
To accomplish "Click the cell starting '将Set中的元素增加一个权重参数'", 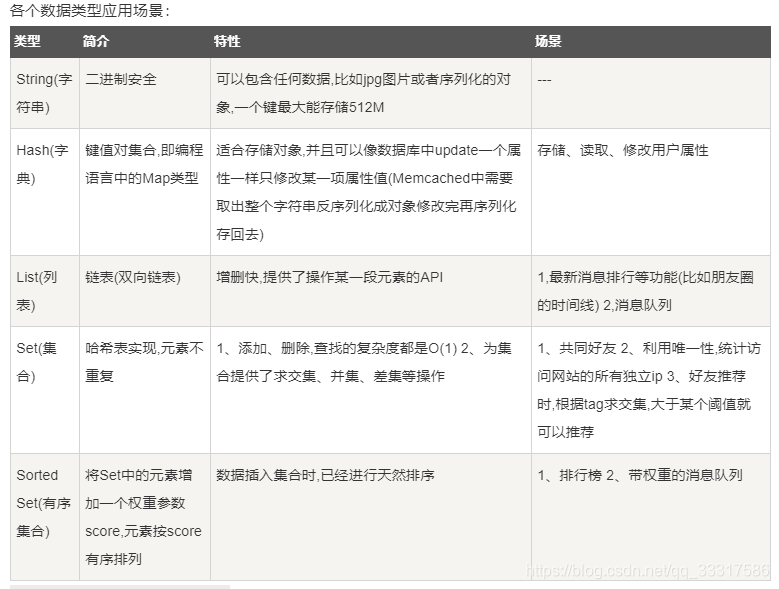I will pos(145,517).
